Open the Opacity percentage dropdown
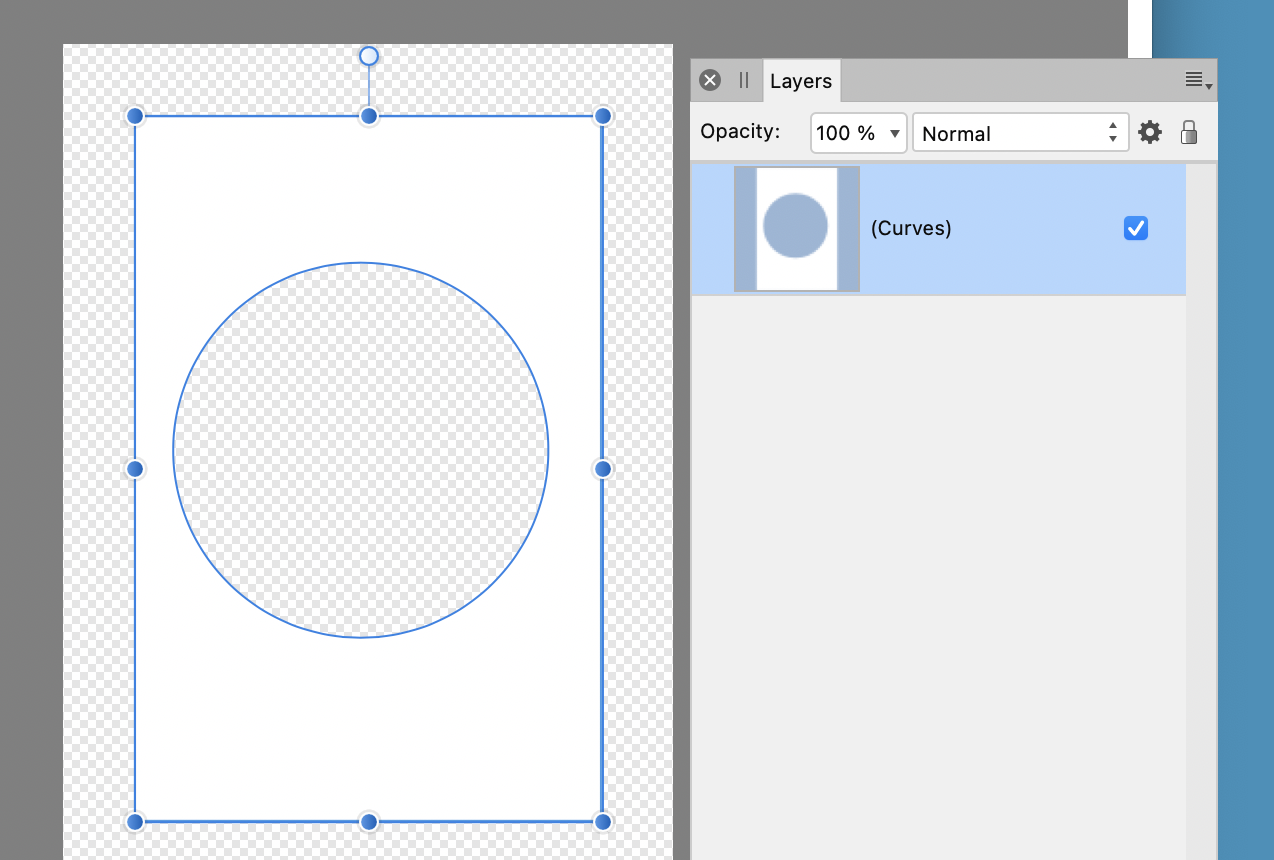 point(859,133)
